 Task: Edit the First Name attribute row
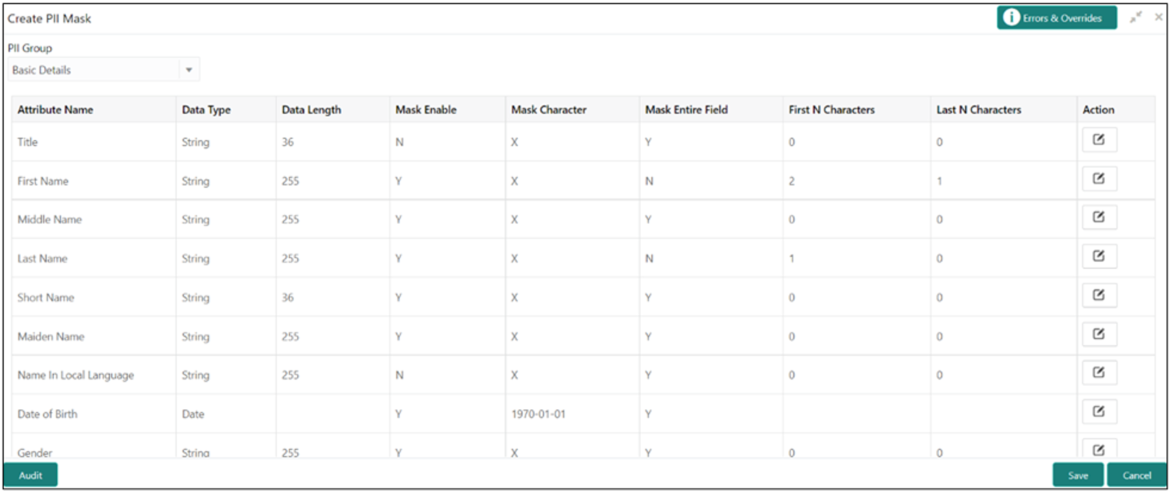click(1099, 180)
